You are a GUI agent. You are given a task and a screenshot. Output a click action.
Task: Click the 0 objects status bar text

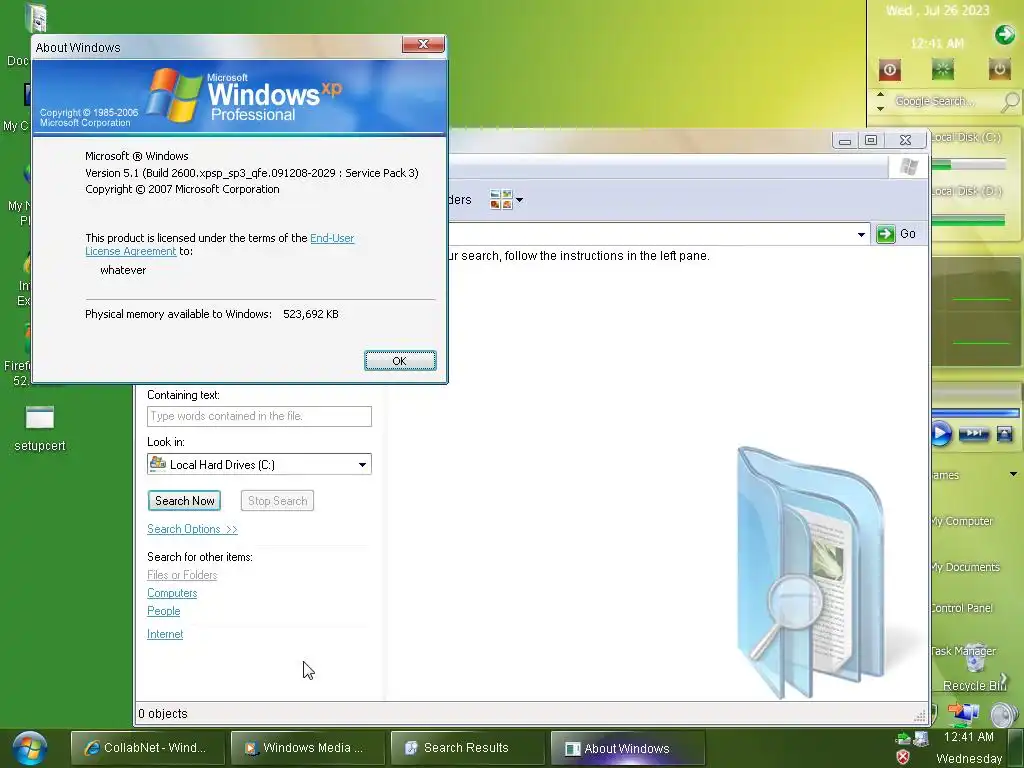(x=163, y=714)
